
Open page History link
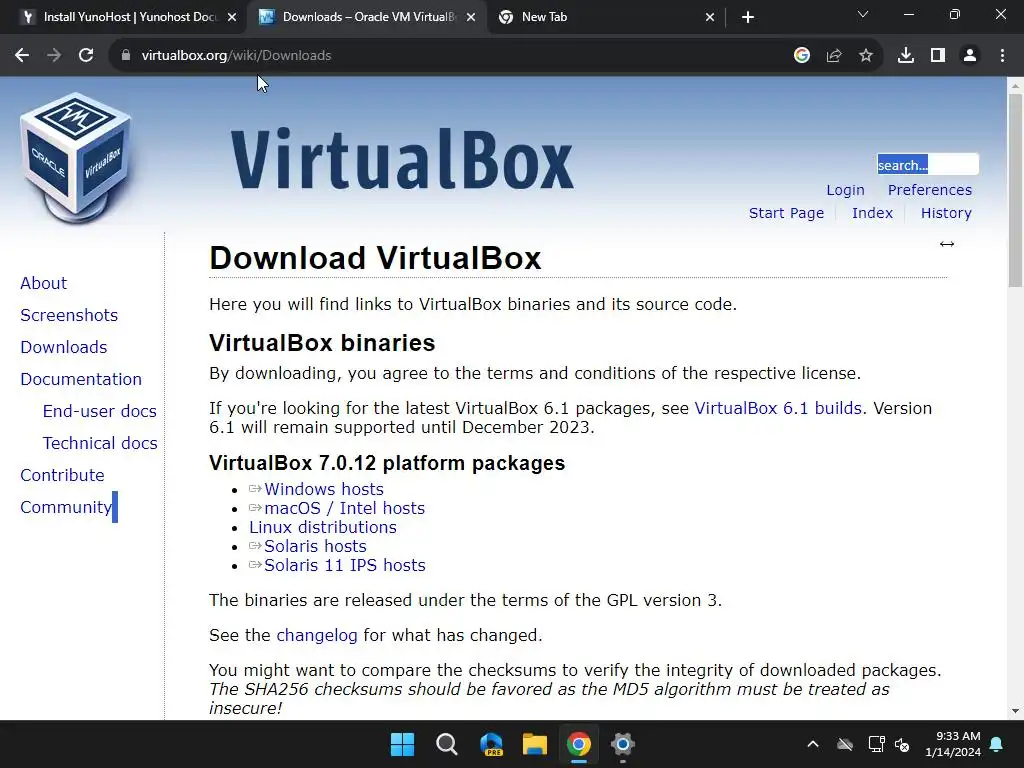(946, 213)
